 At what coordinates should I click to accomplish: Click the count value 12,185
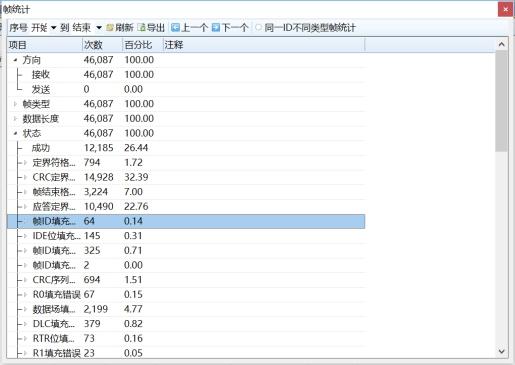click(x=99, y=148)
